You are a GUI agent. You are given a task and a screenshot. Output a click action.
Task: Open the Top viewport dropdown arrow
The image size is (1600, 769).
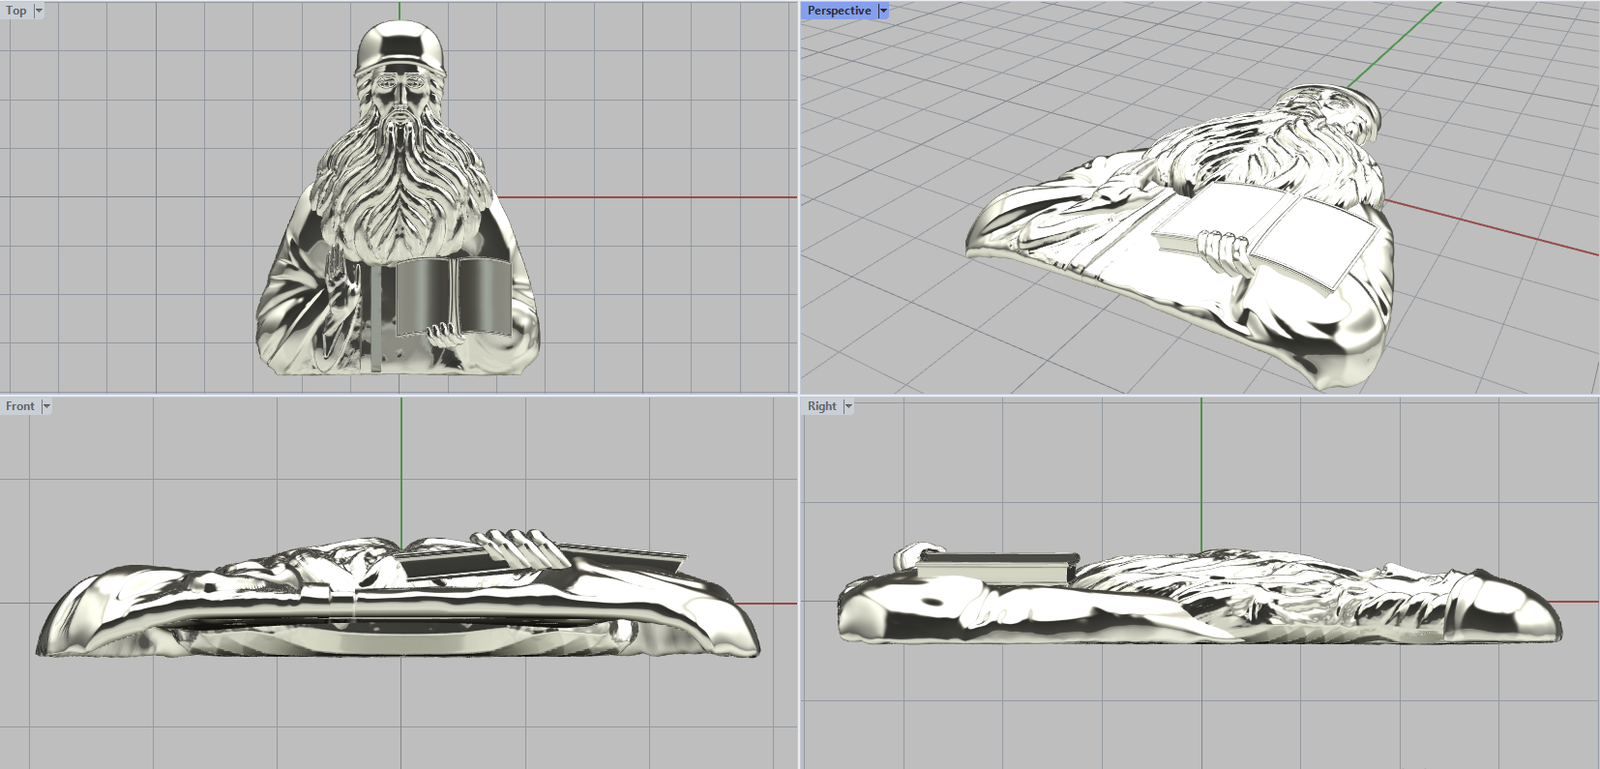pos(39,11)
